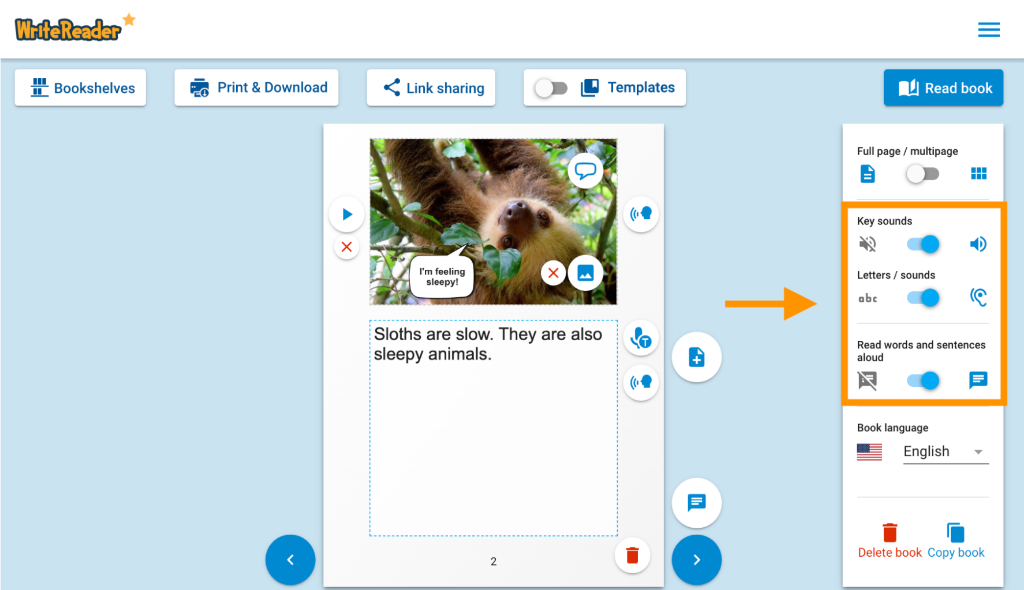Click the "Key sounds" label
1024x590 pixels.
pos(884,221)
